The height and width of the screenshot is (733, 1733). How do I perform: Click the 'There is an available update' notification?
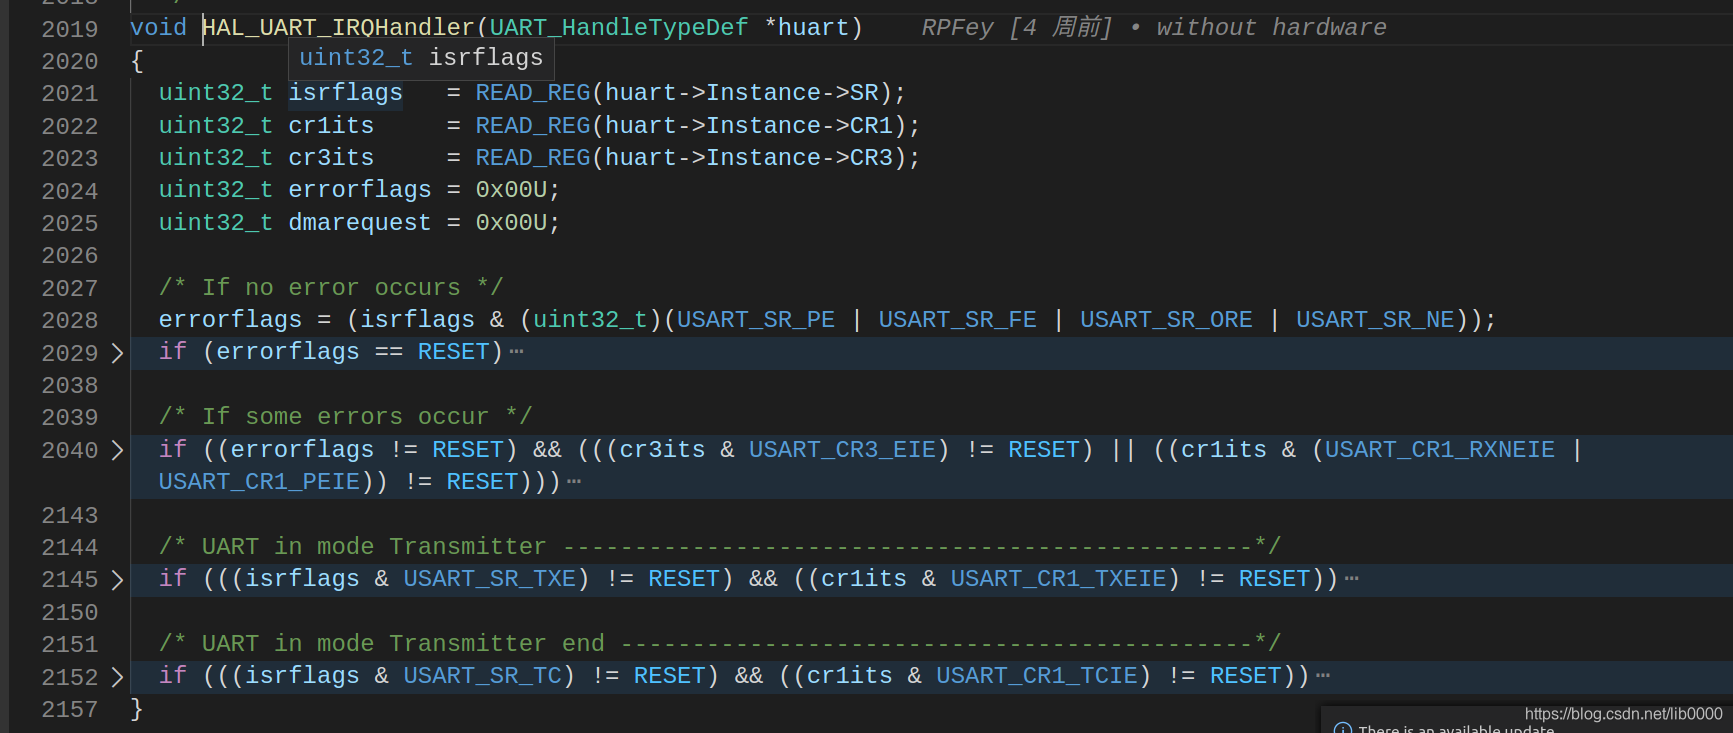click(x=1456, y=729)
